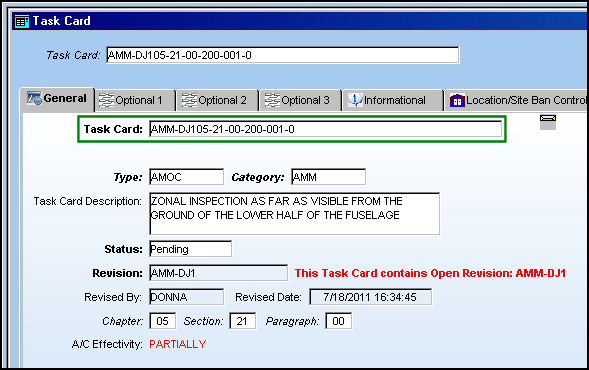Click the Chapter label
The width and height of the screenshot is (589, 370).
[x=122, y=322]
